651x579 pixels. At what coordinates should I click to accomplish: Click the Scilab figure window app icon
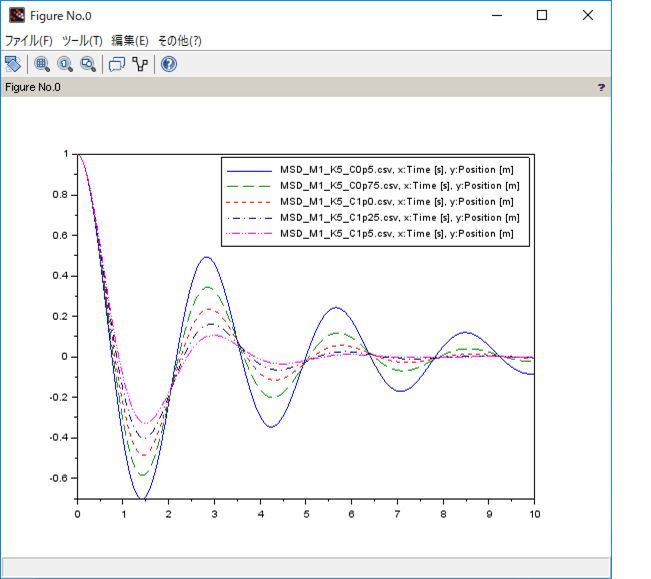pyautogui.click(x=17, y=16)
